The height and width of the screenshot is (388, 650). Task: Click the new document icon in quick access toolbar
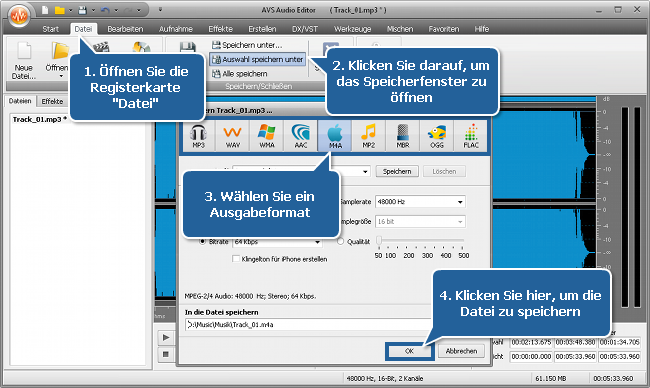(x=45, y=10)
